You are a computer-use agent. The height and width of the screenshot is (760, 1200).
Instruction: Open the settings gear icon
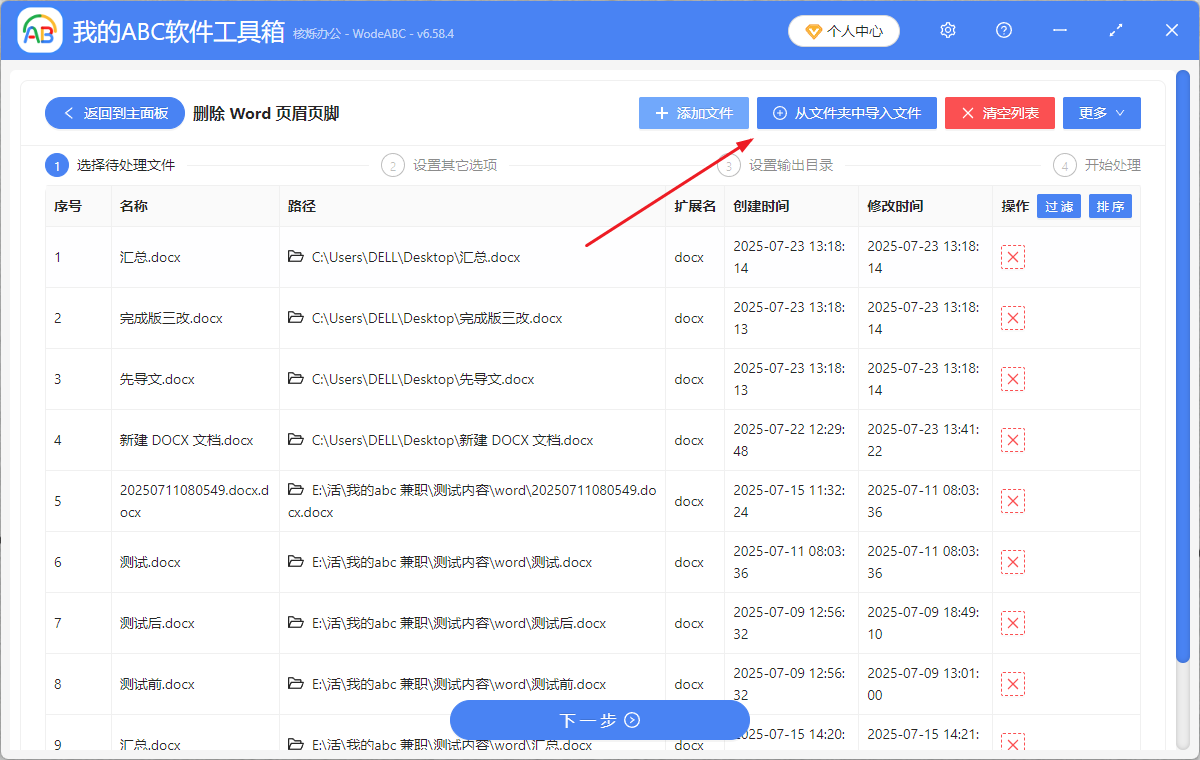(947, 30)
